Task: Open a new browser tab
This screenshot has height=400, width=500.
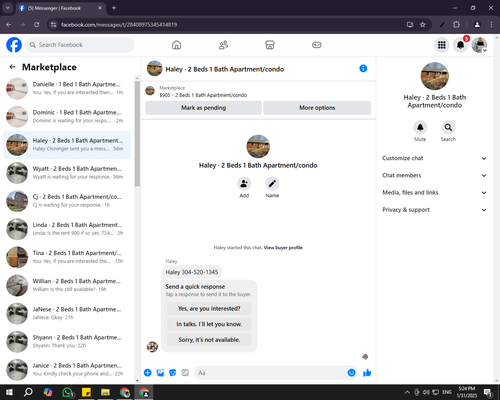Action: click(114, 8)
